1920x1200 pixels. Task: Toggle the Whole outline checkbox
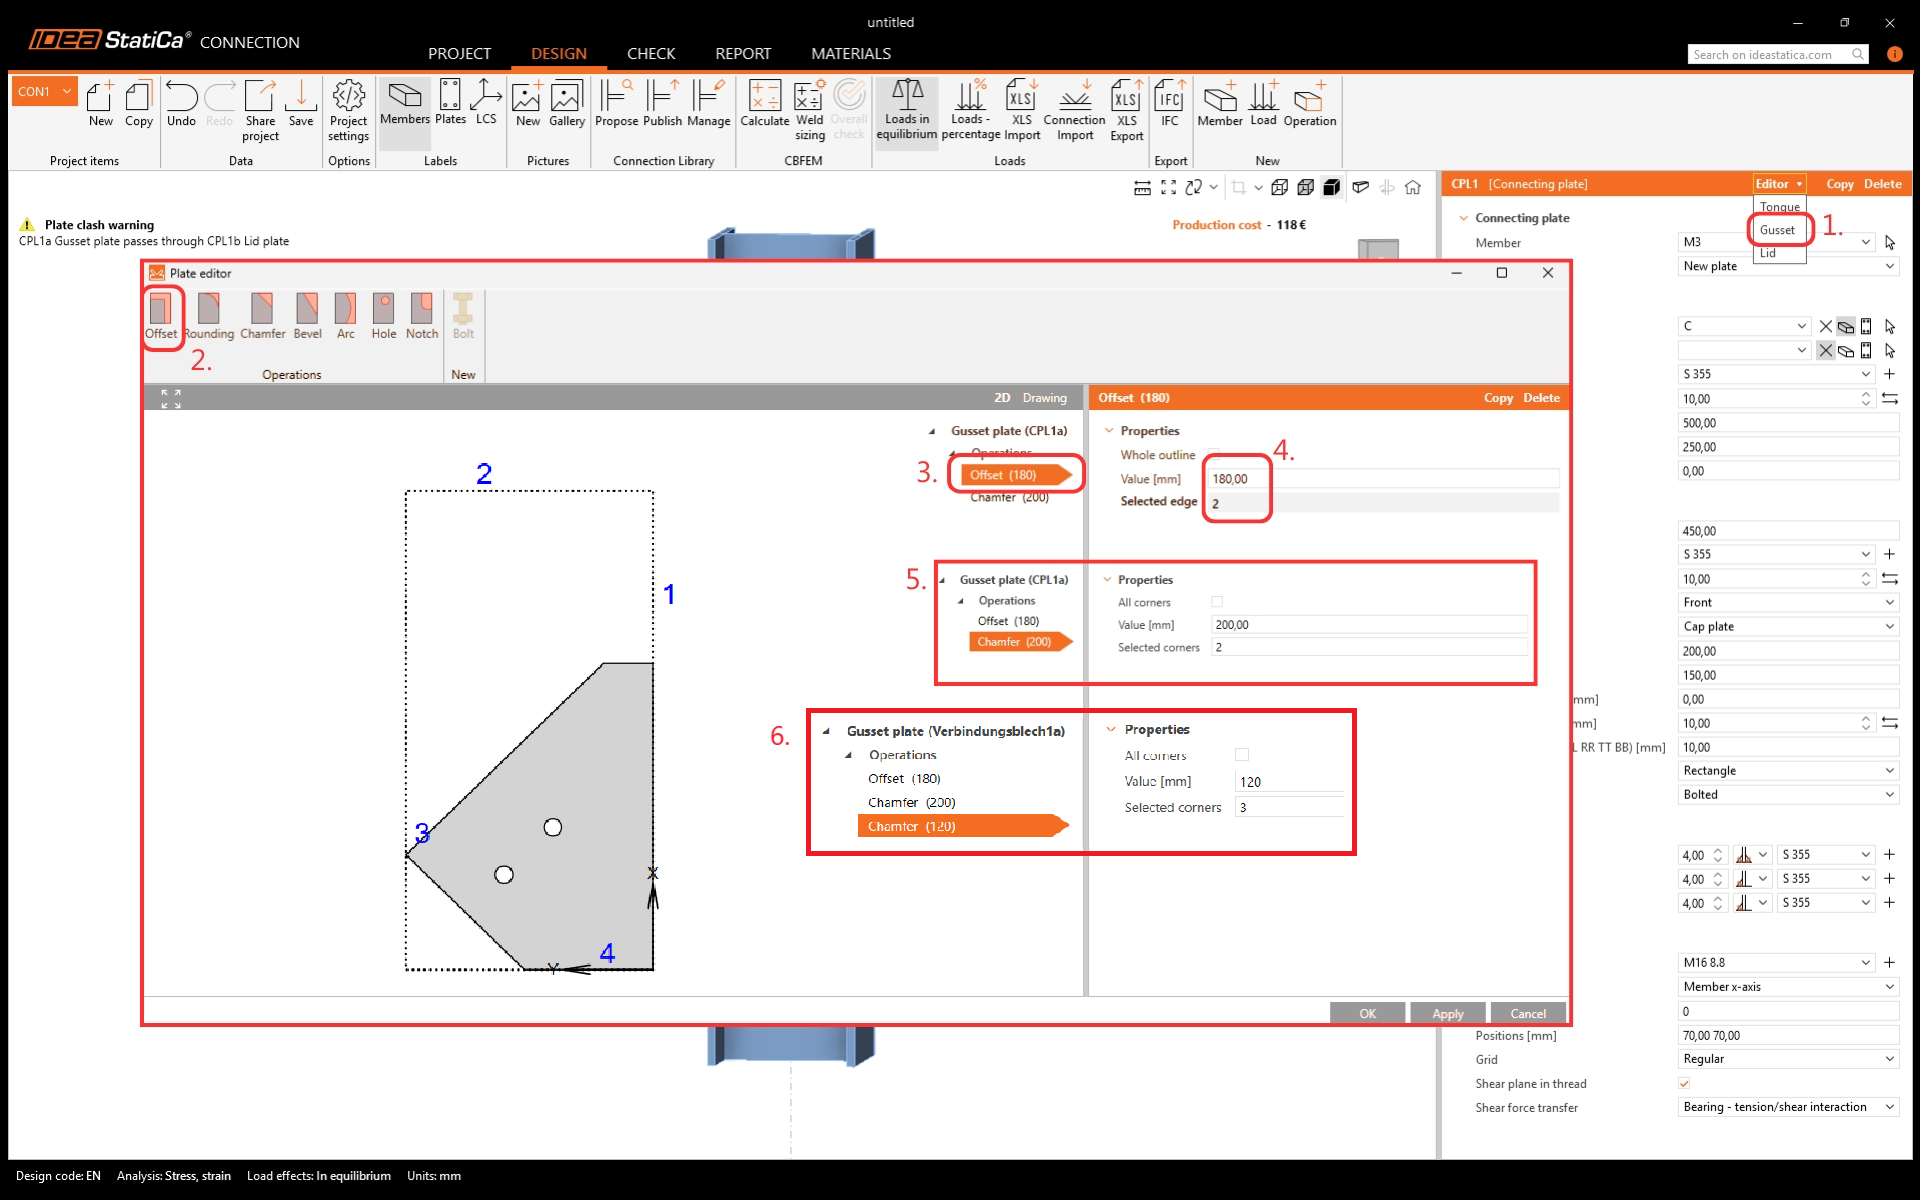pos(1214,455)
